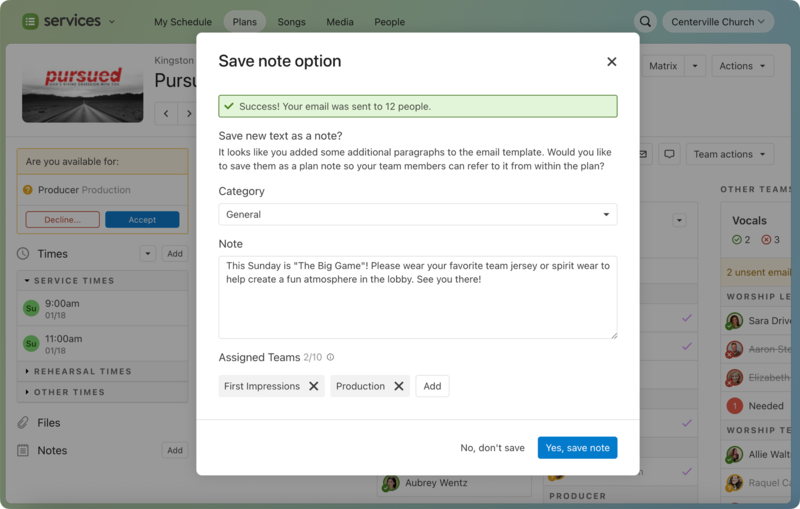Open the Centerville Church account dropdown
The height and width of the screenshot is (509, 800).
pos(718,21)
